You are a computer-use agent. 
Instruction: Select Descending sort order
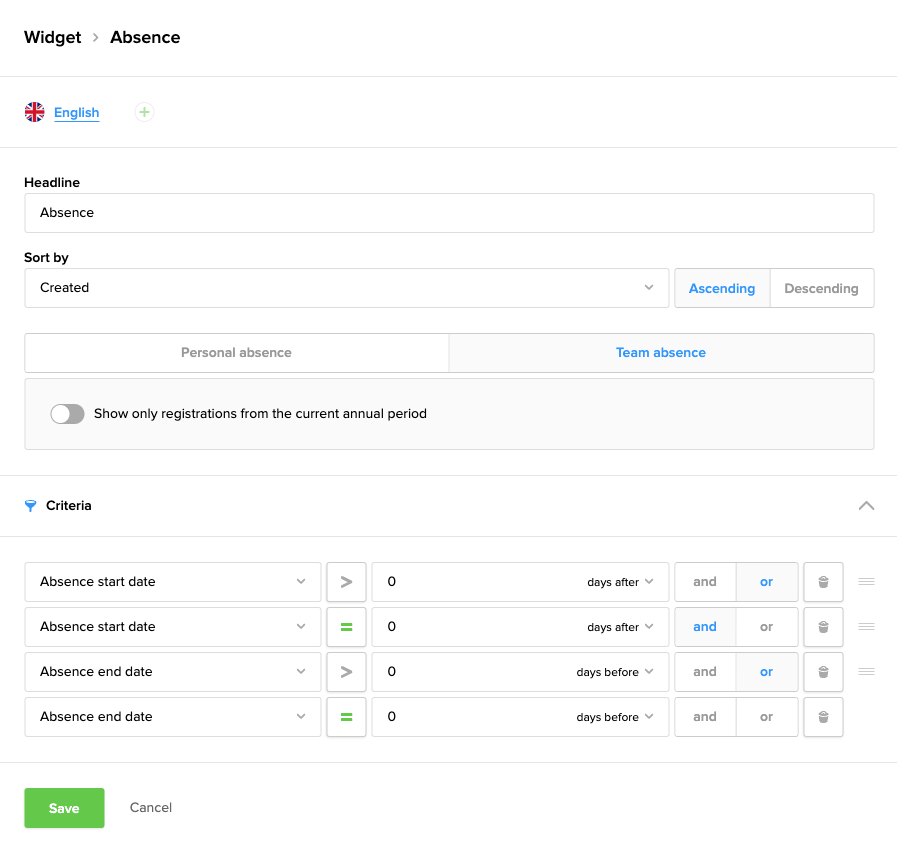pos(821,288)
